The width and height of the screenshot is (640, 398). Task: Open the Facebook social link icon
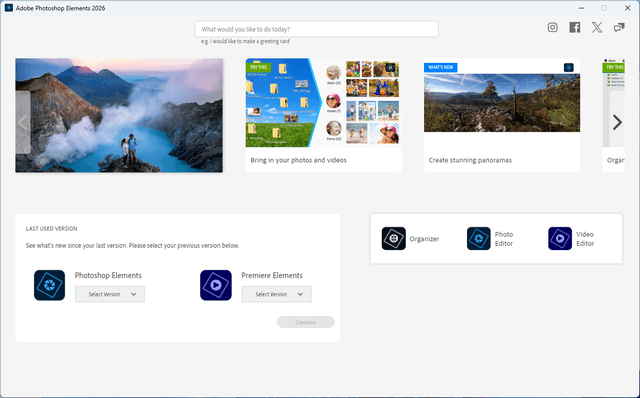click(x=575, y=27)
